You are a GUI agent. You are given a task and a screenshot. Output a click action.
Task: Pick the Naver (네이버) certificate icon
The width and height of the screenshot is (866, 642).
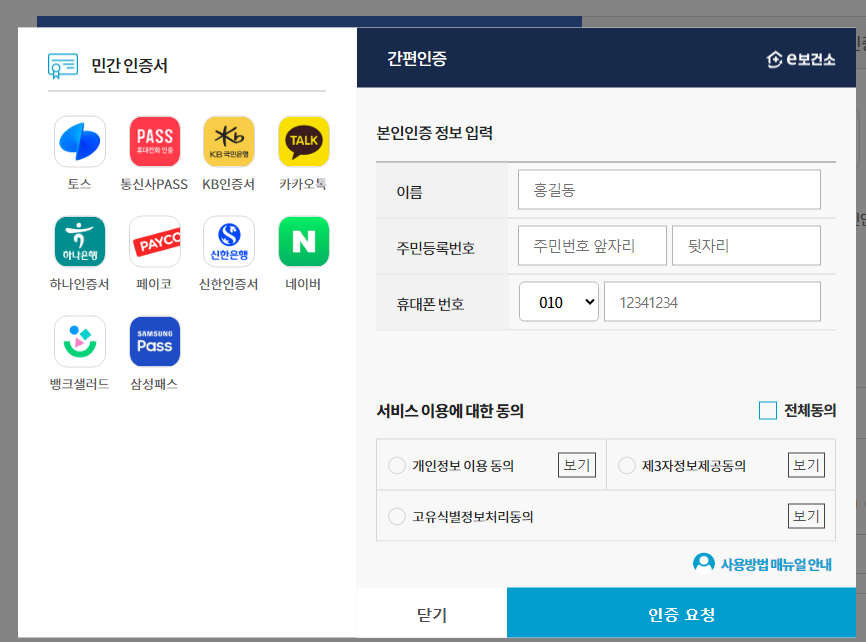(x=304, y=241)
